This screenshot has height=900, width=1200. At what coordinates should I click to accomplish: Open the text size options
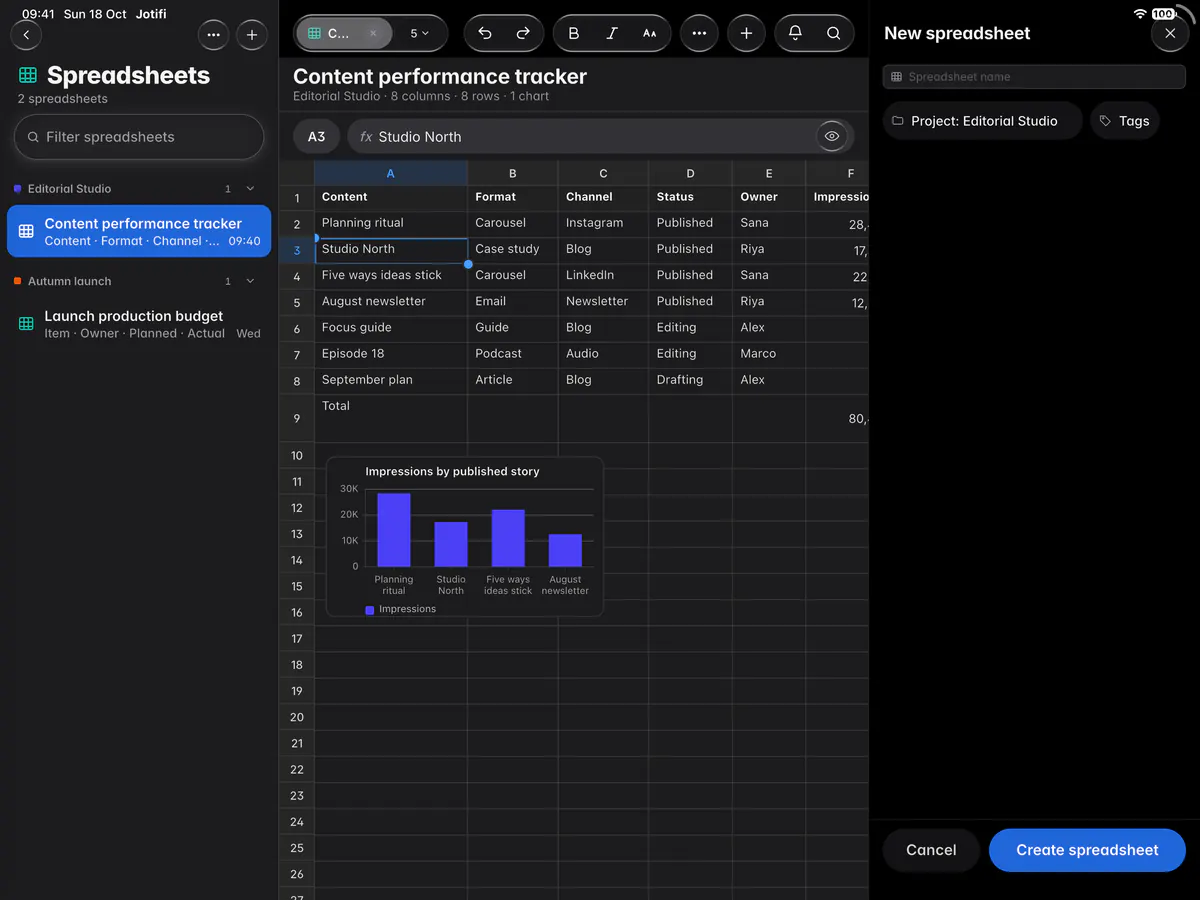click(x=650, y=33)
